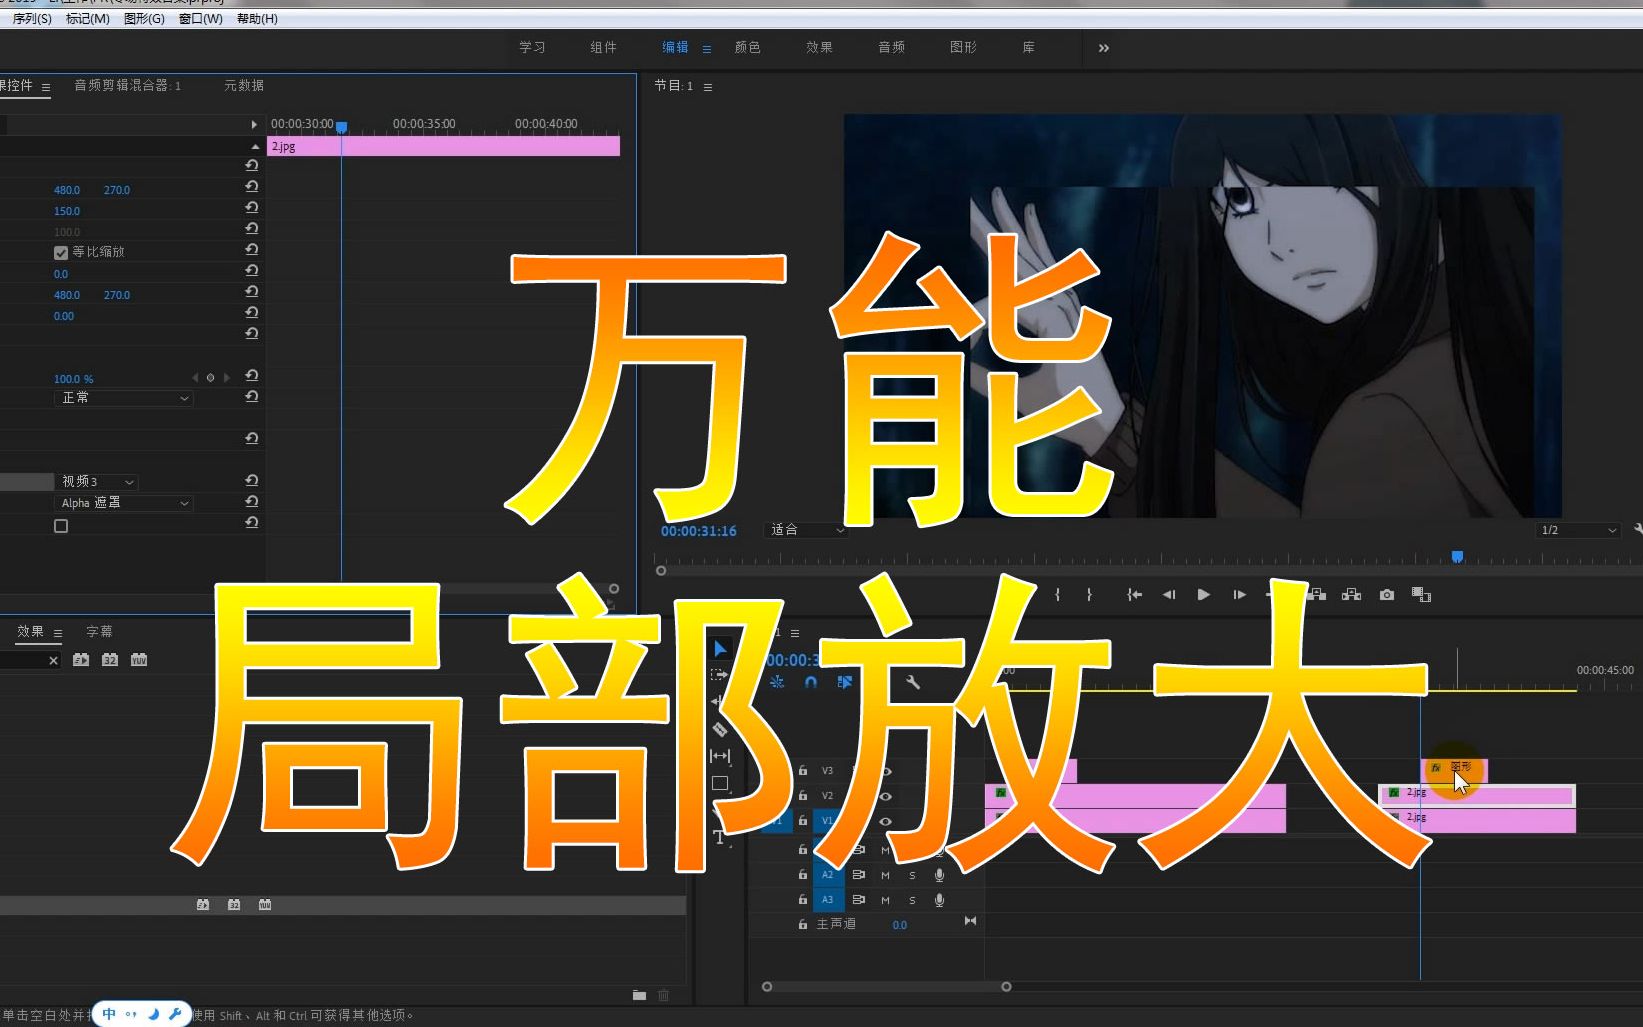Select 图形 clip on track V3
1643x1027 pixels.
[1455, 769]
